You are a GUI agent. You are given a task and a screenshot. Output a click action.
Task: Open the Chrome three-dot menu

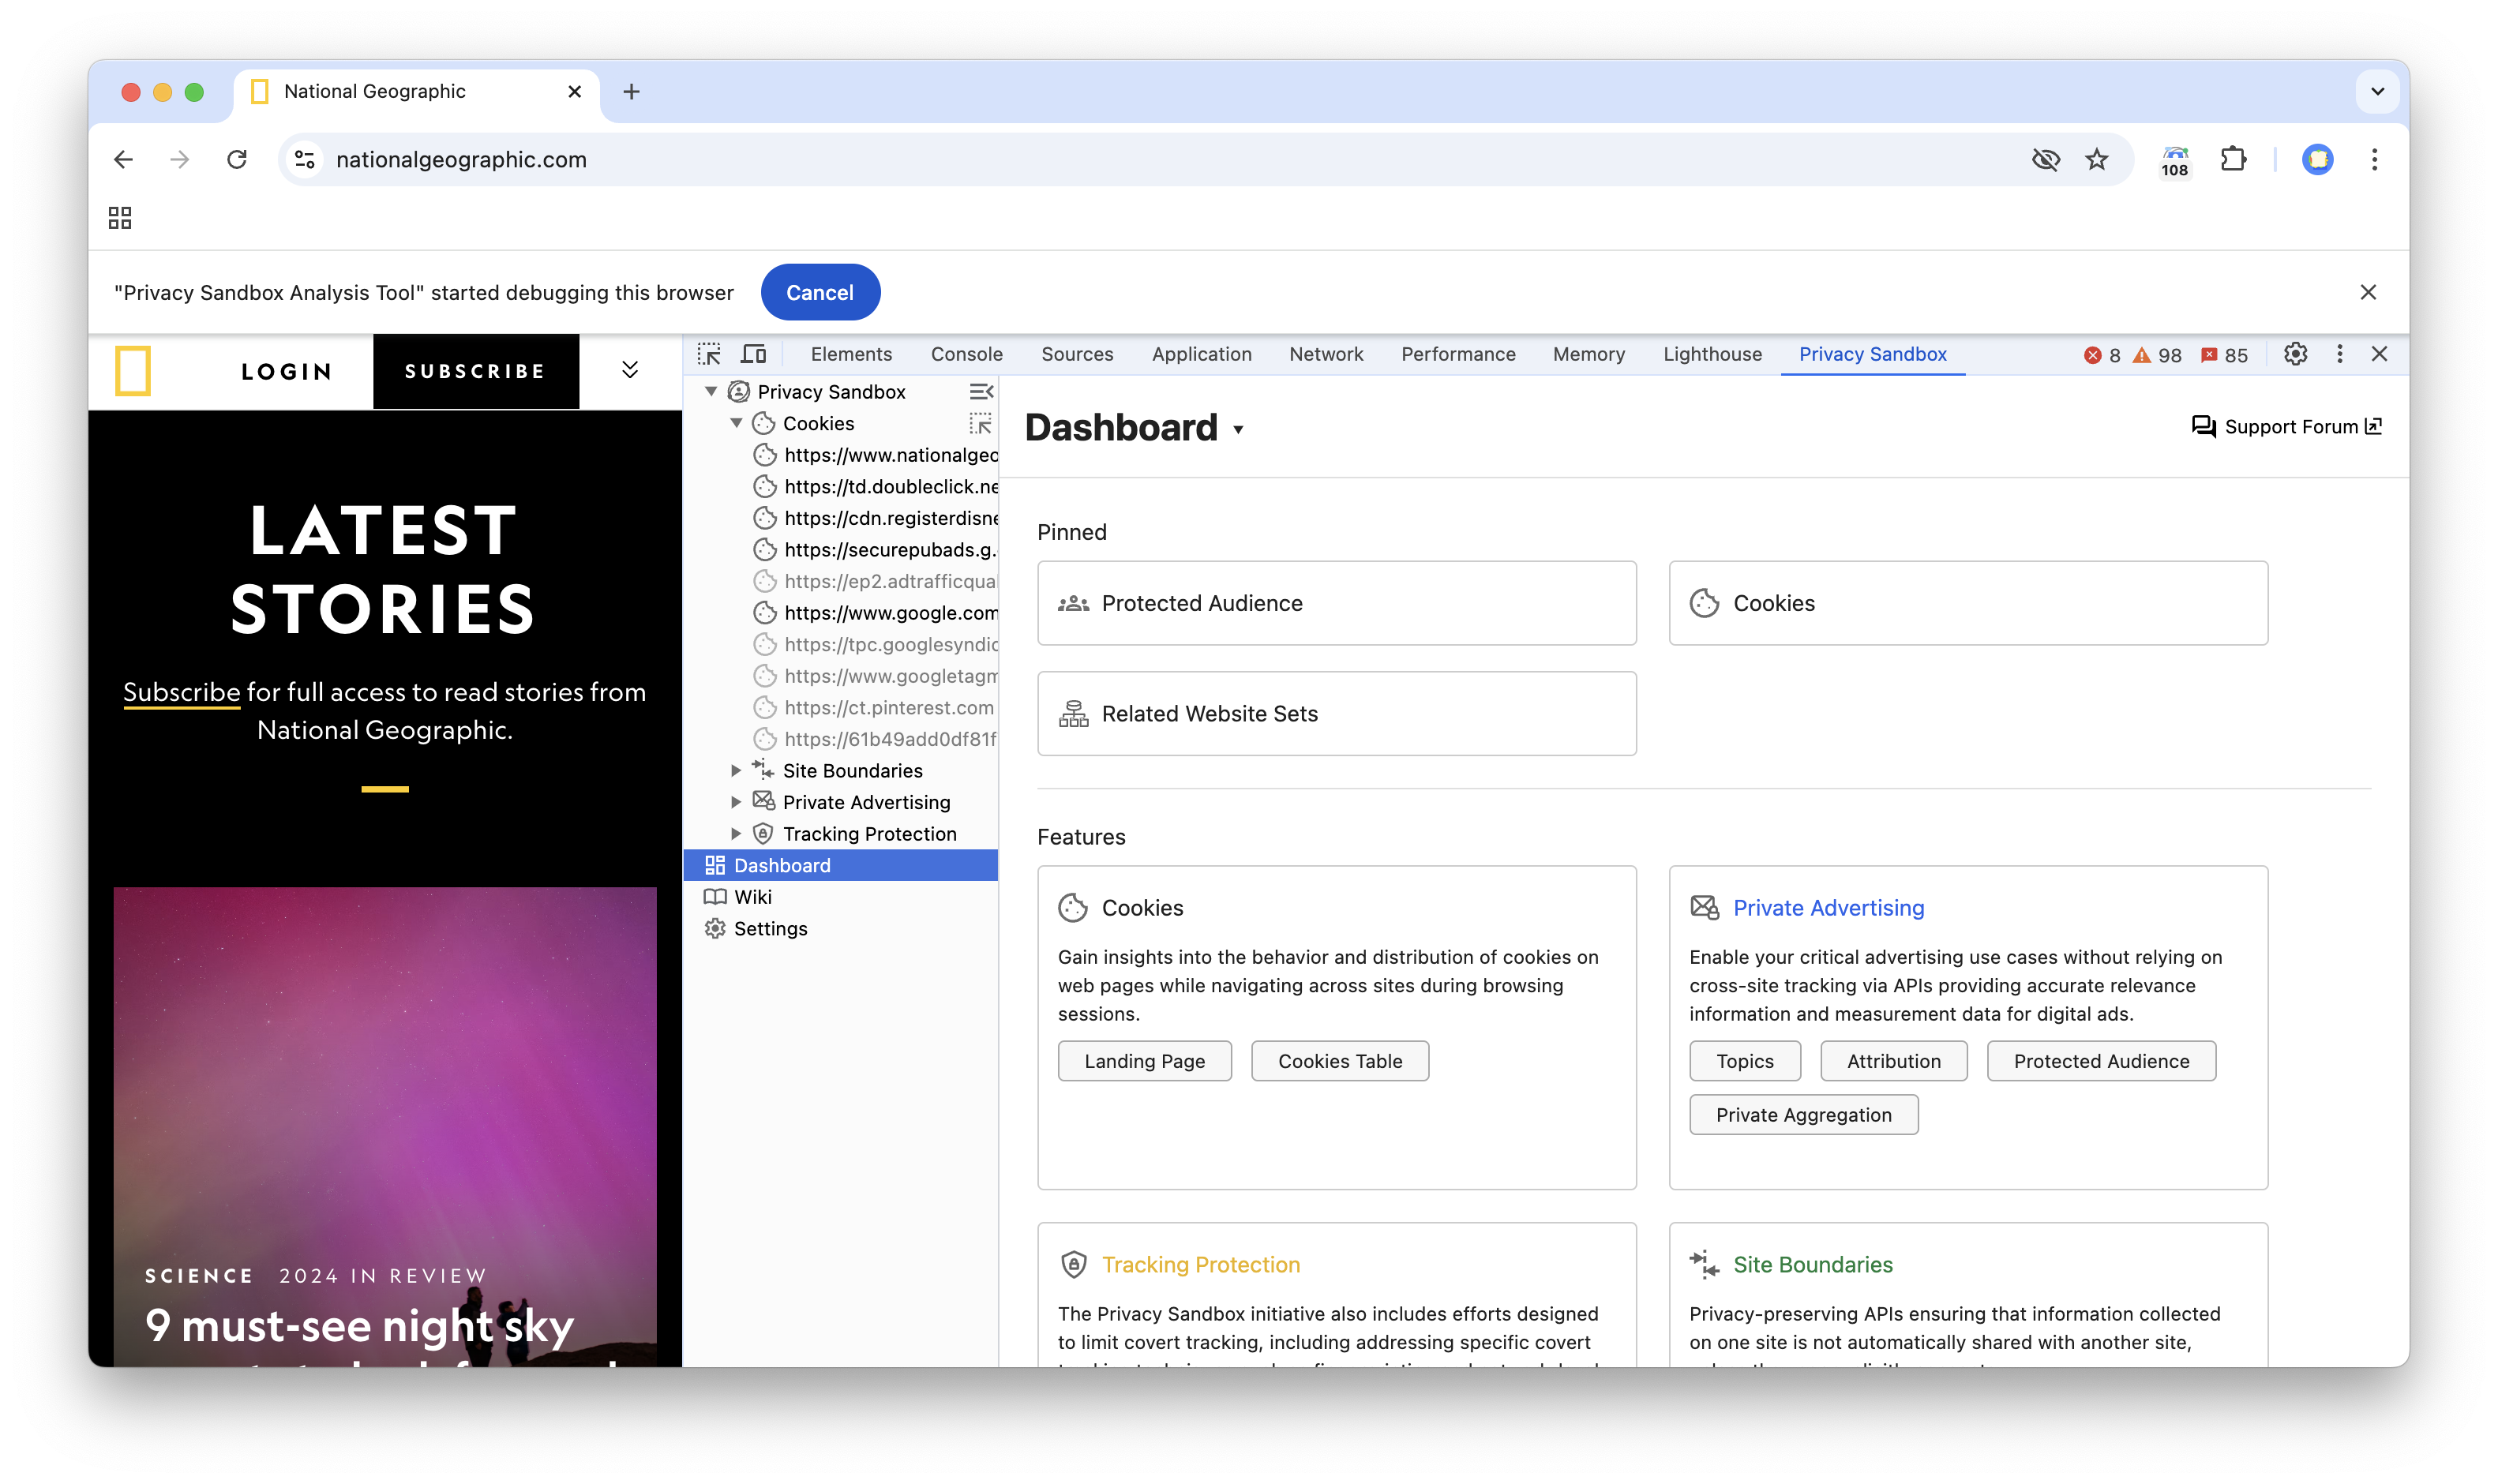tap(2374, 159)
